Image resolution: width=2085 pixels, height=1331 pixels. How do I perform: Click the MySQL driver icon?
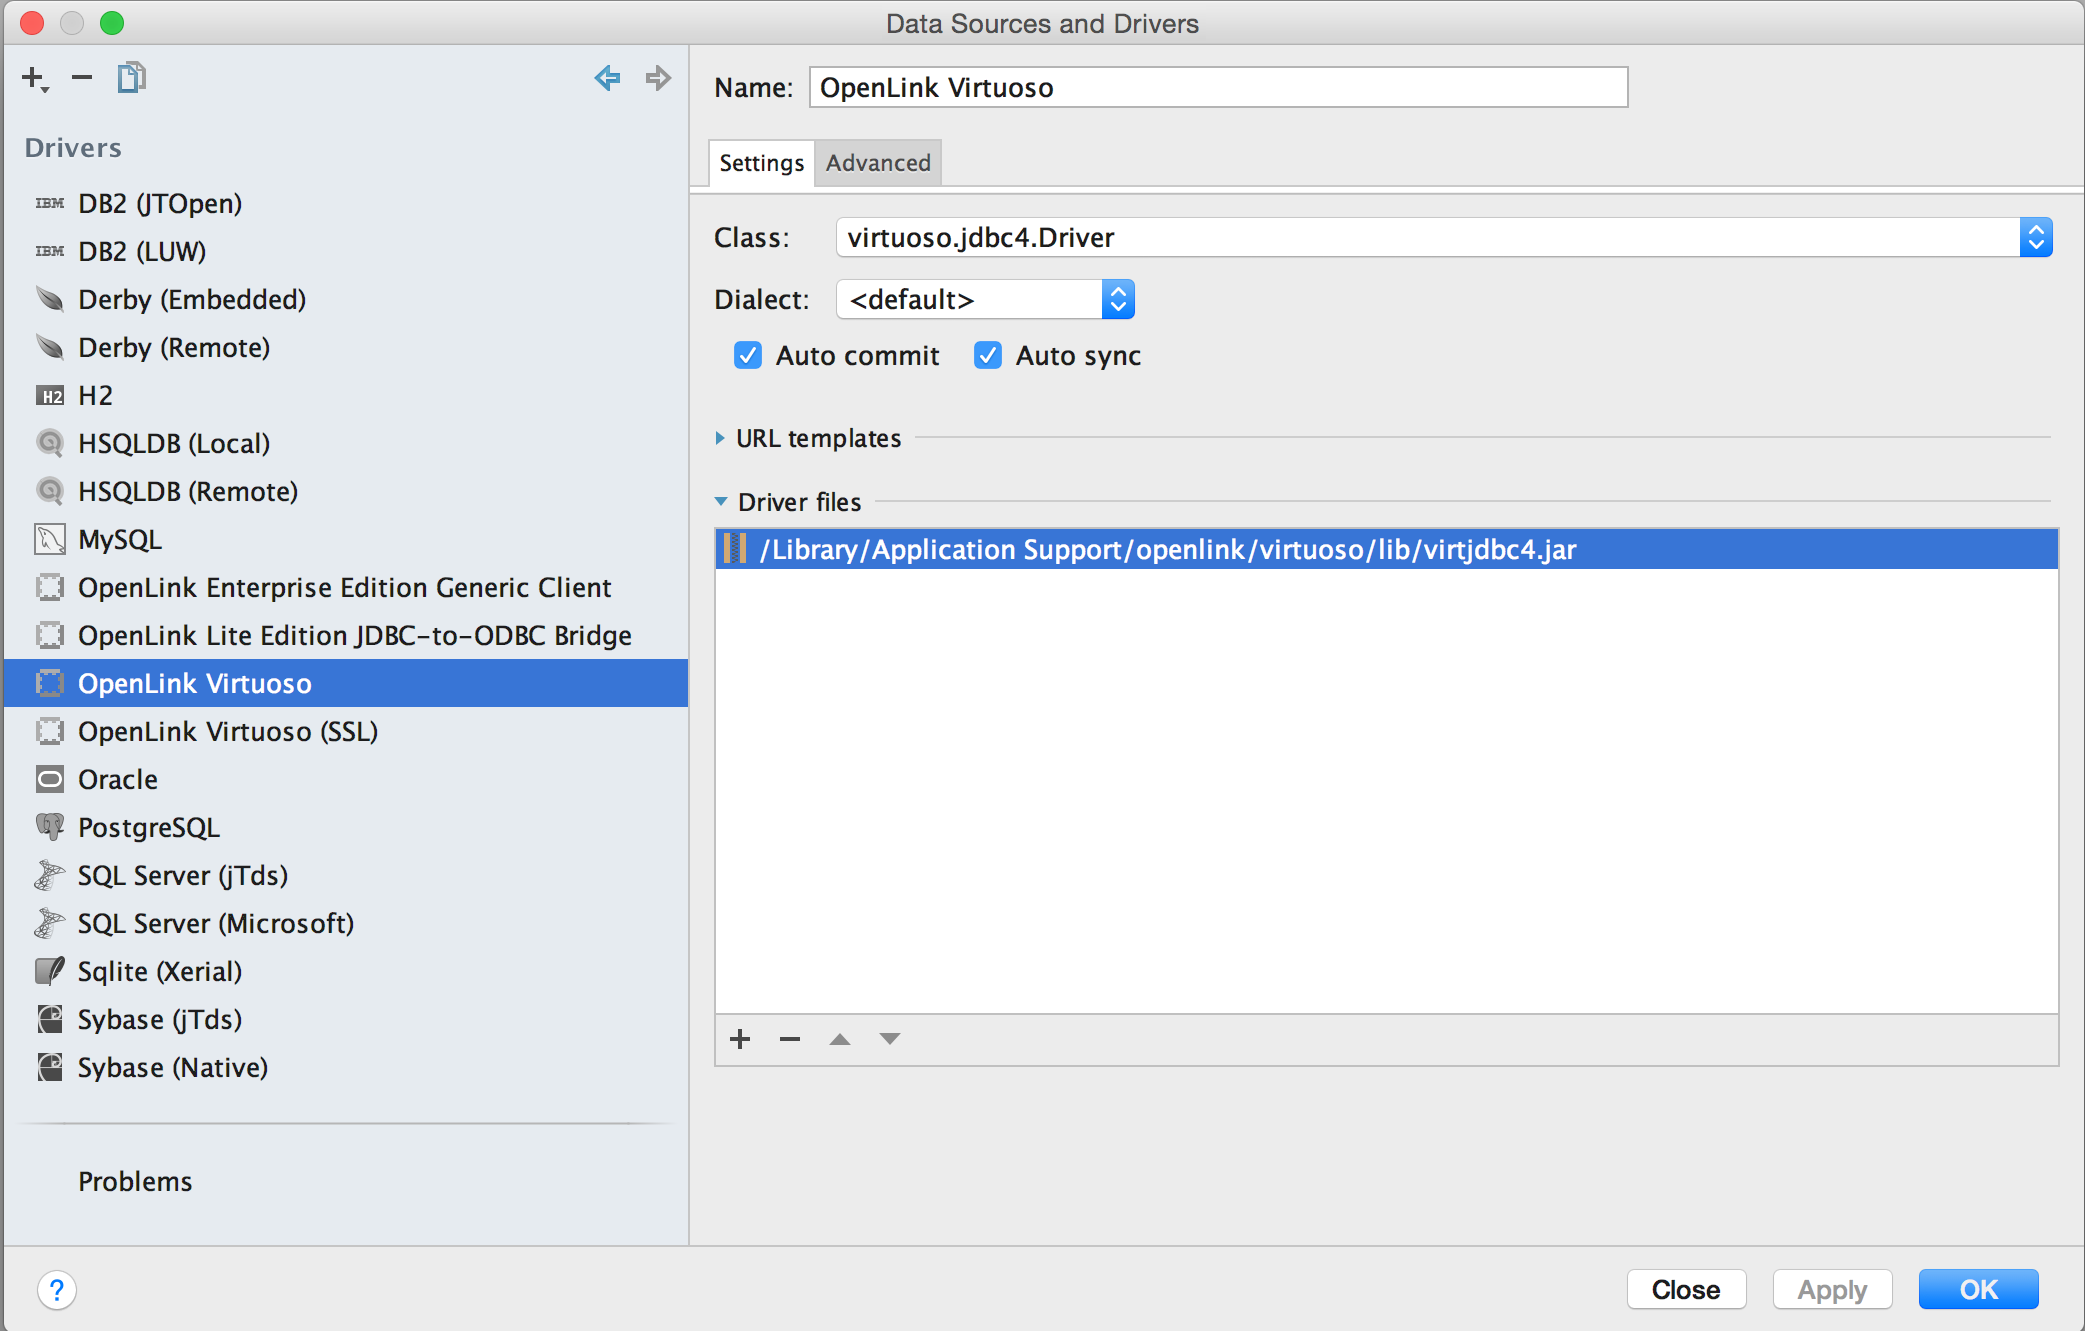[50, 539]
